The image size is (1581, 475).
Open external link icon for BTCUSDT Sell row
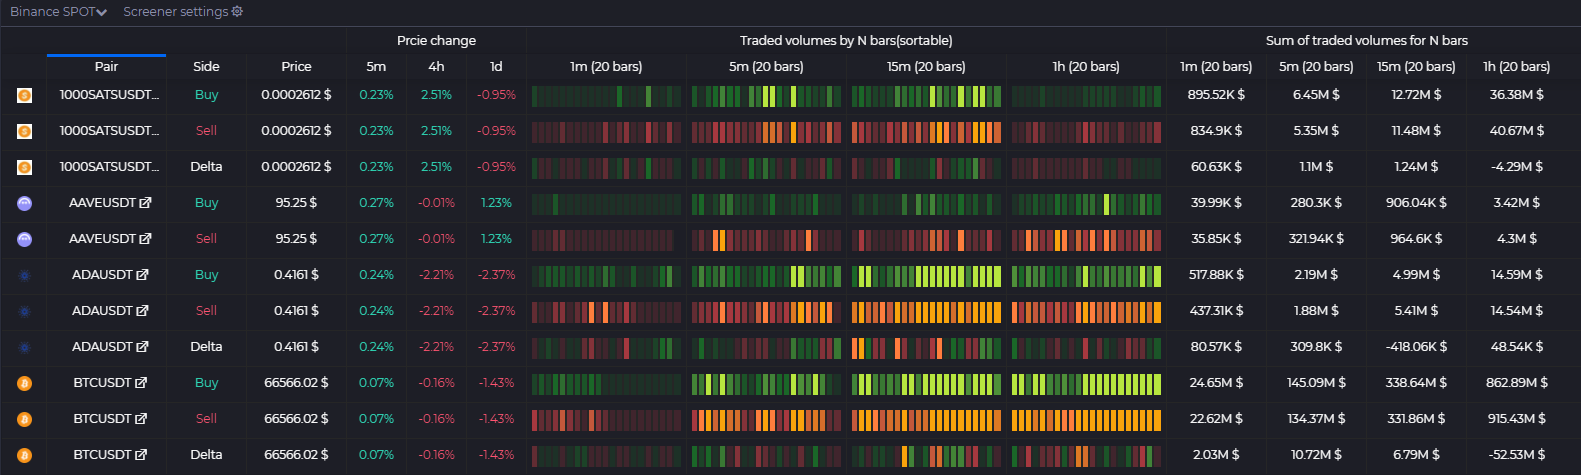coord(141,419)
